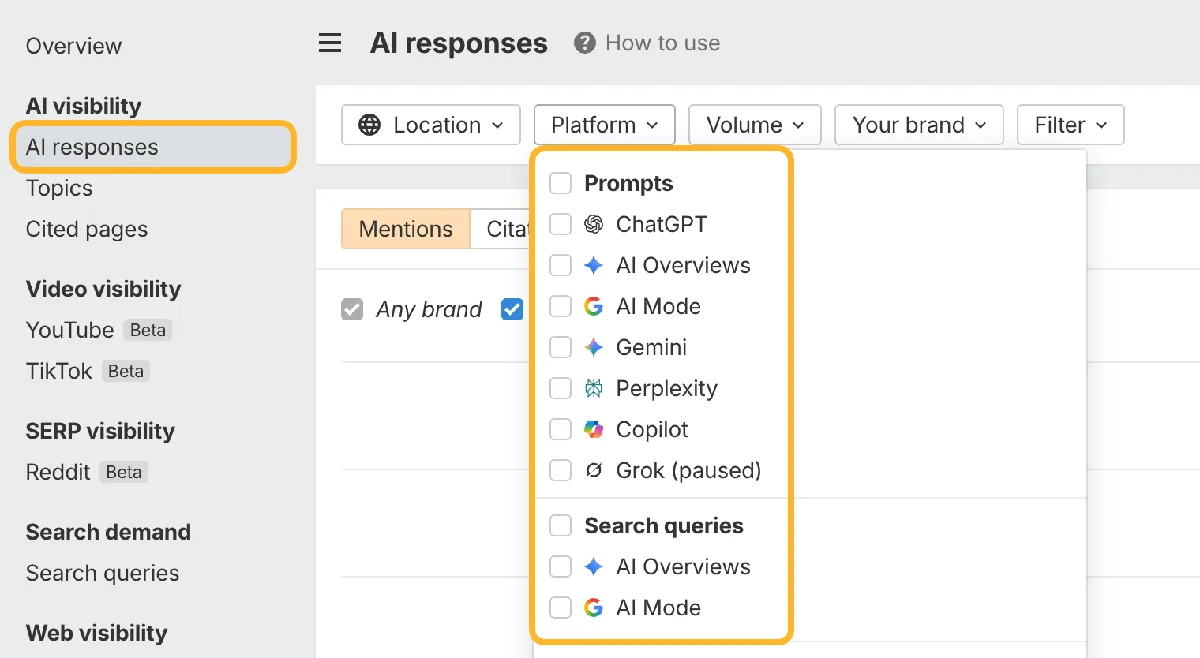Viewport: 1200px width, 658px height.
Task: Click the ChatGPT logo icon
Action: tap(594, 224)
